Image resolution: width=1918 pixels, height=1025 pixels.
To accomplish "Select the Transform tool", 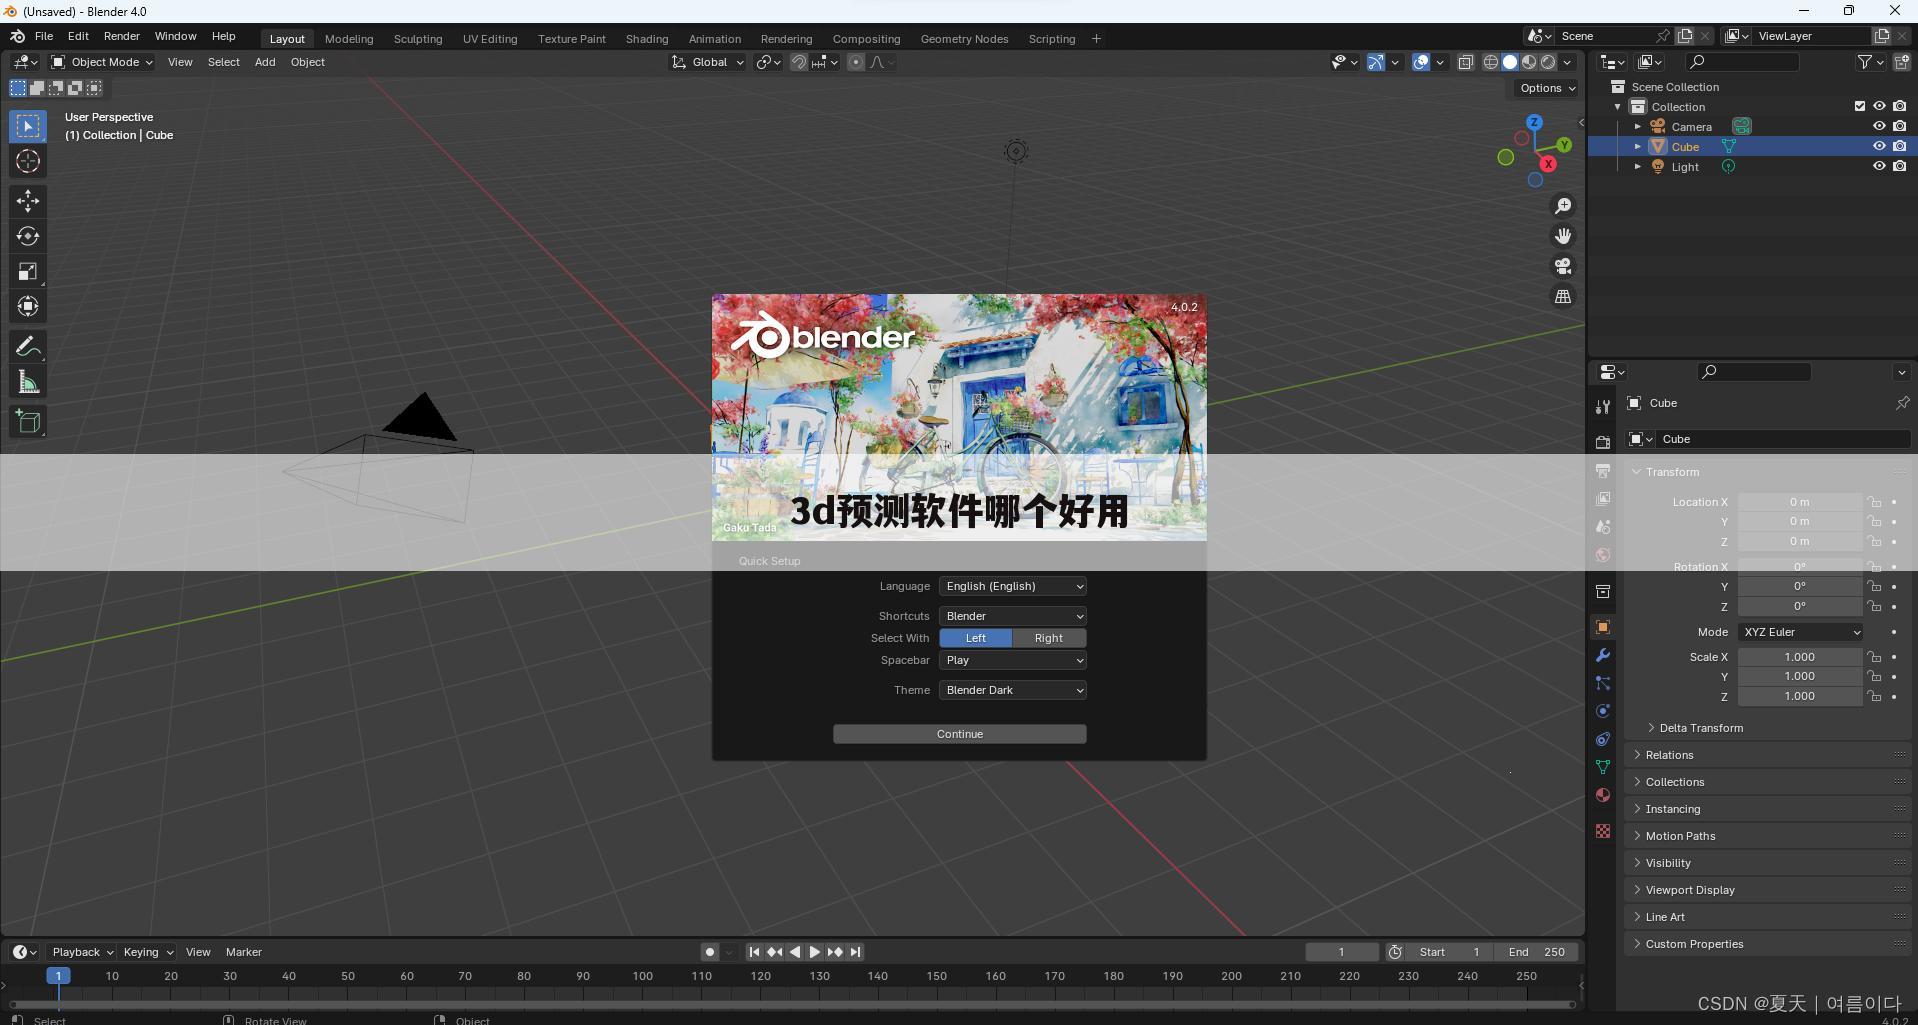I will tap(28, 306).
